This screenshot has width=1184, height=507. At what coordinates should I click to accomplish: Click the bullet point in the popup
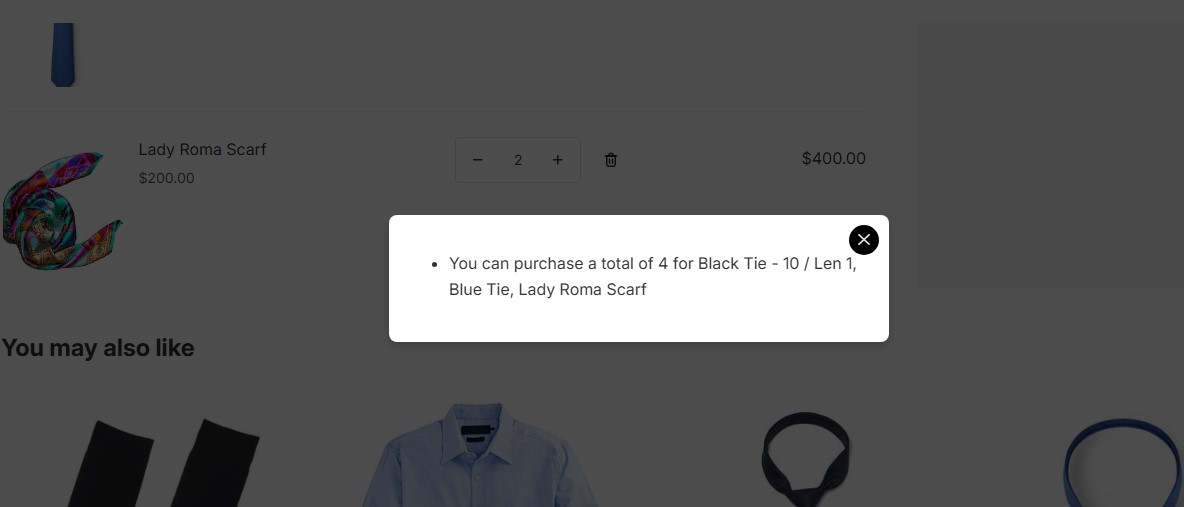(x=435, y=265)
